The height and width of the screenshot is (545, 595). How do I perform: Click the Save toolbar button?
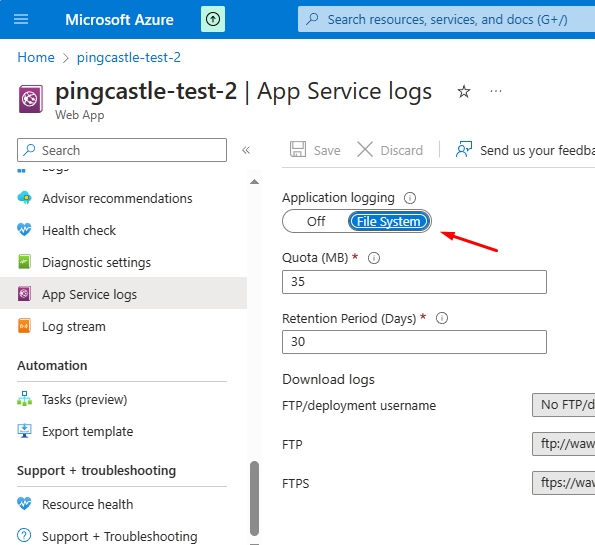pyautogui.click(x=315, y=150)
